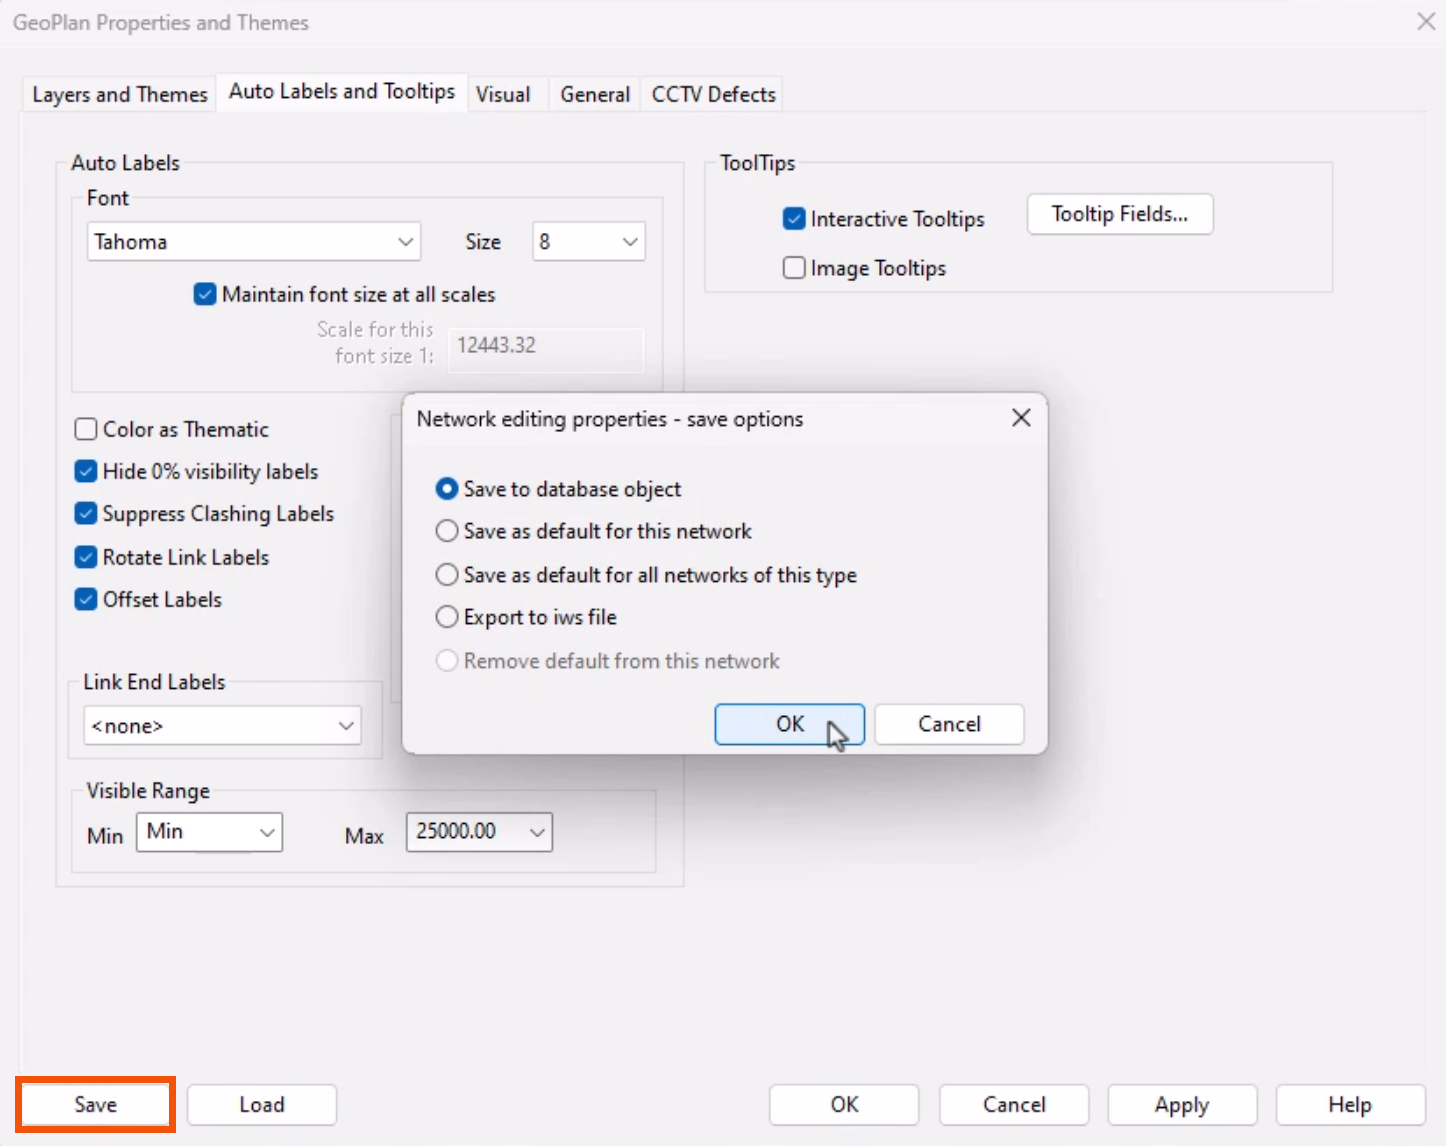
Task: Uncheck Rotate Link Labels
Action: point(86,557)
